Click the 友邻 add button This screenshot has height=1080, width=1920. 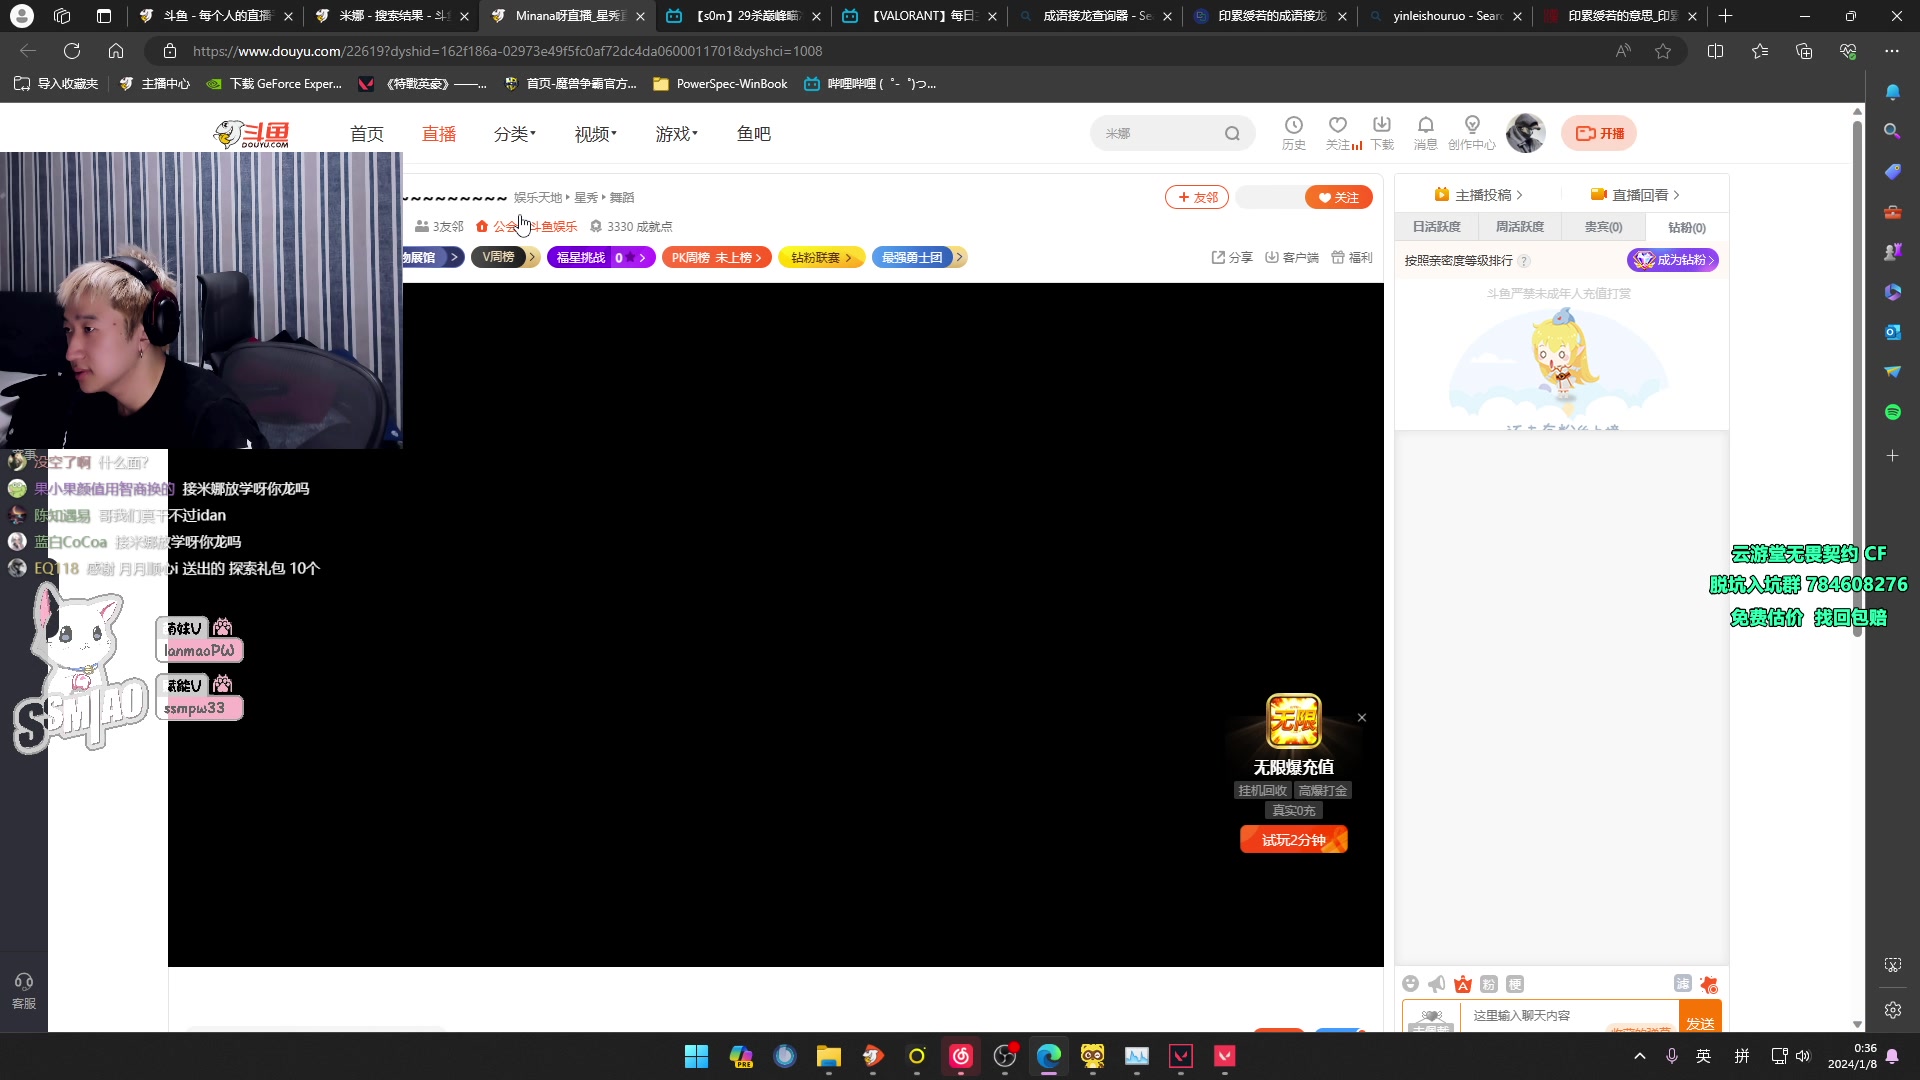pos(1197,197)
